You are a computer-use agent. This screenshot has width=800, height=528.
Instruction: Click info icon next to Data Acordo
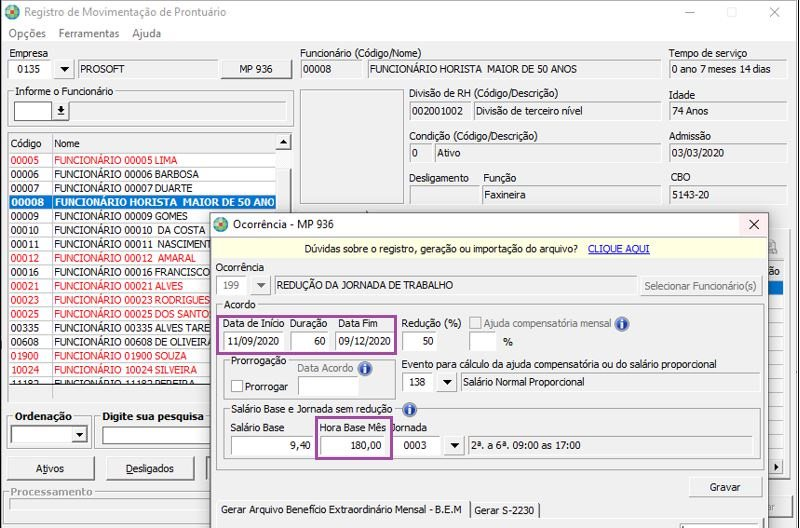tap(364, 368)
